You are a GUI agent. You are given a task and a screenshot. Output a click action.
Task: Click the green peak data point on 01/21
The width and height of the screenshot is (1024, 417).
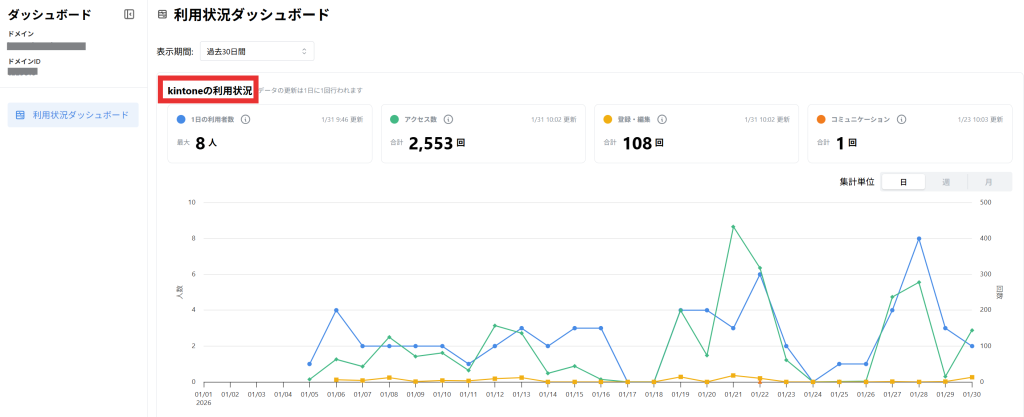[x=733, y=227]
